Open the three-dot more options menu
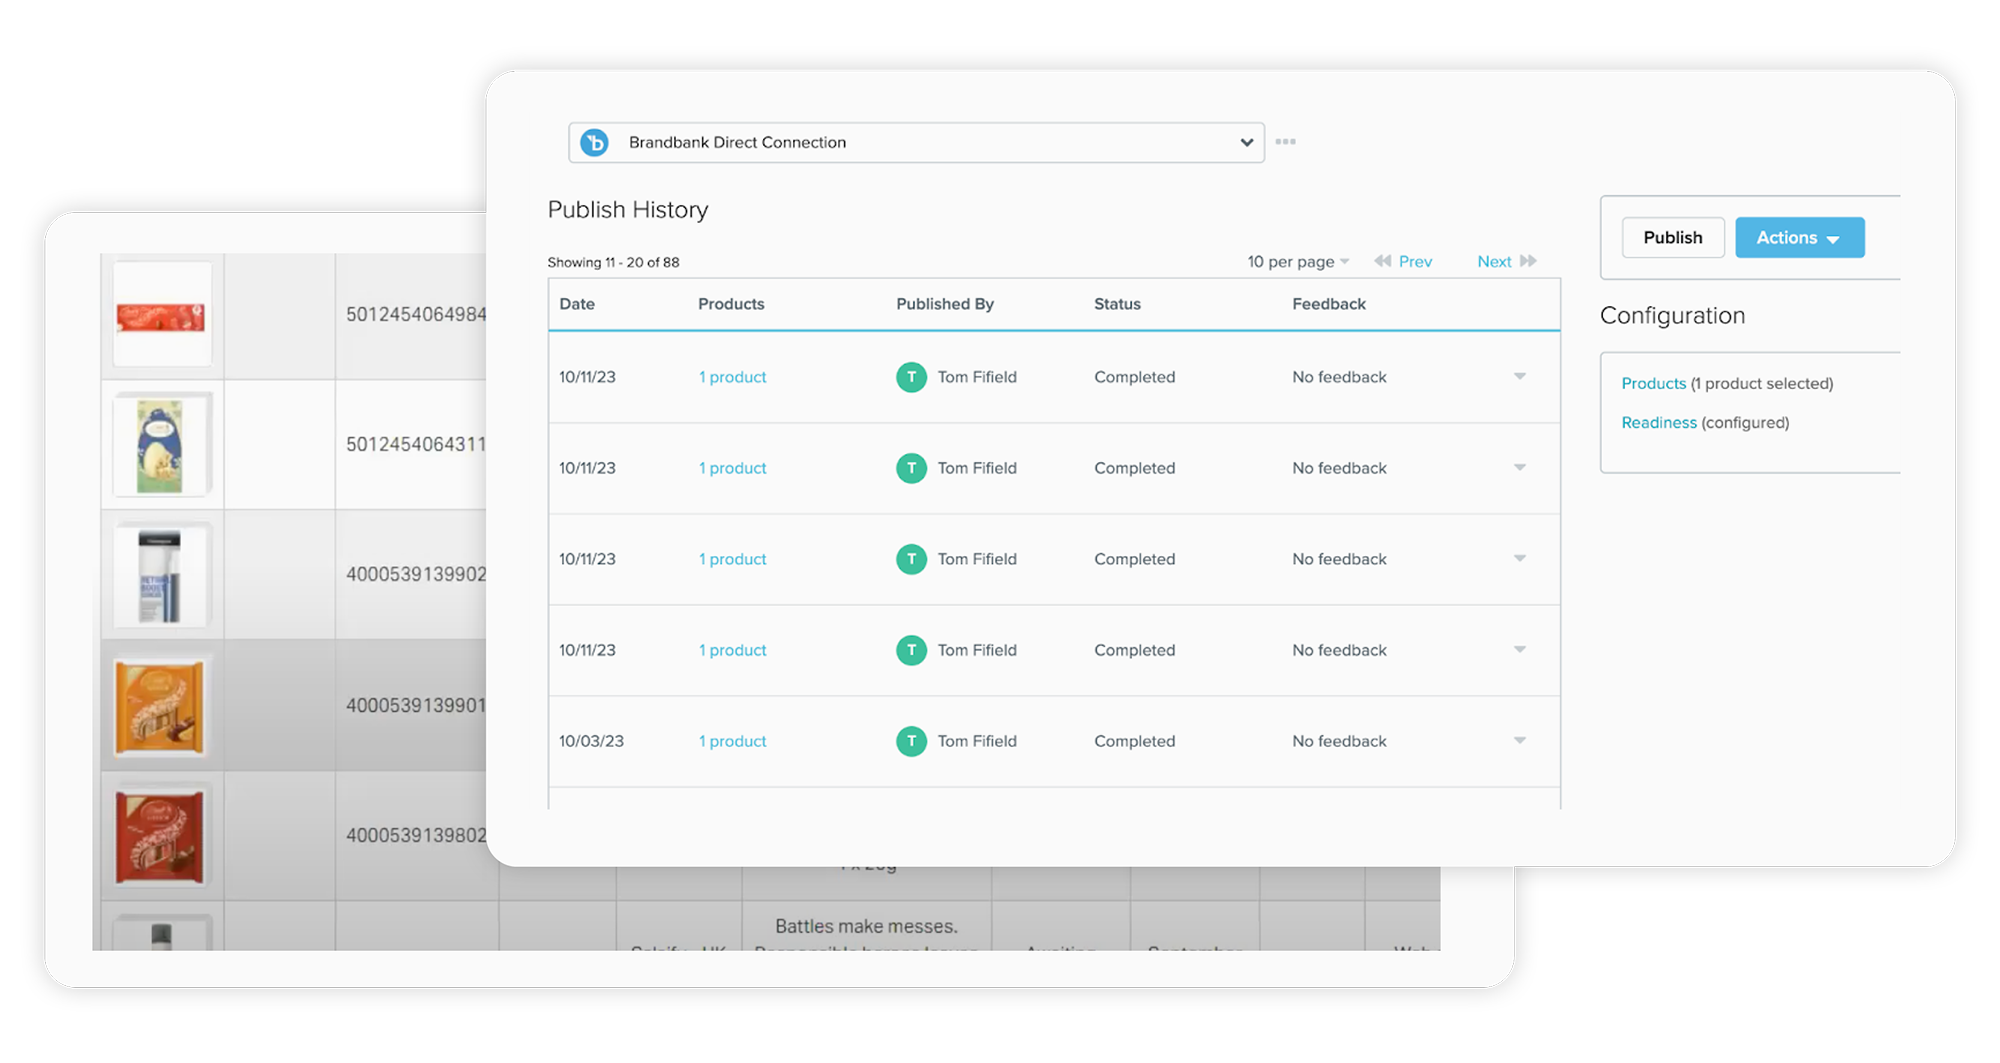Screen dimensions: 2000x1063 1285,142
